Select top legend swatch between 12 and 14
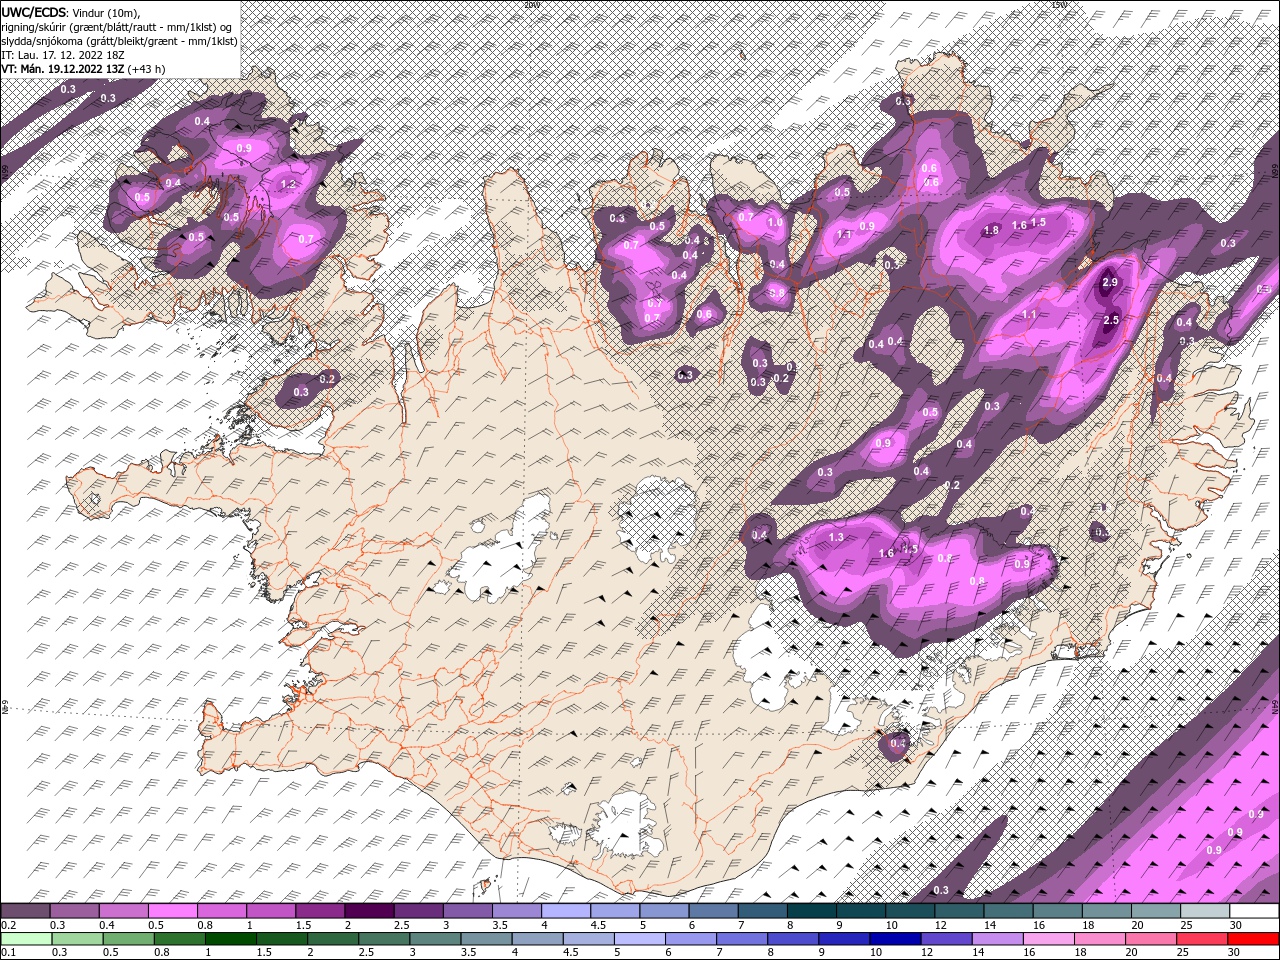Viewport: 1280px width, 960px height. point(958,911)
